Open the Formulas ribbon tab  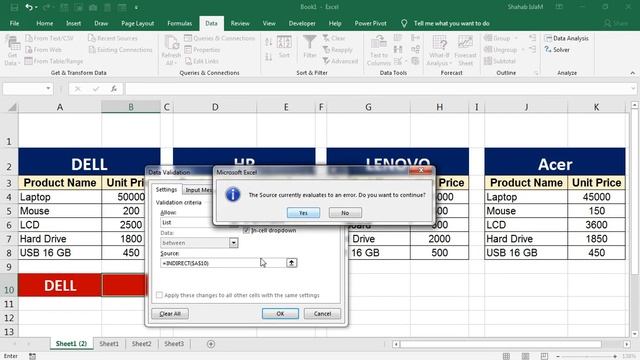180,23
